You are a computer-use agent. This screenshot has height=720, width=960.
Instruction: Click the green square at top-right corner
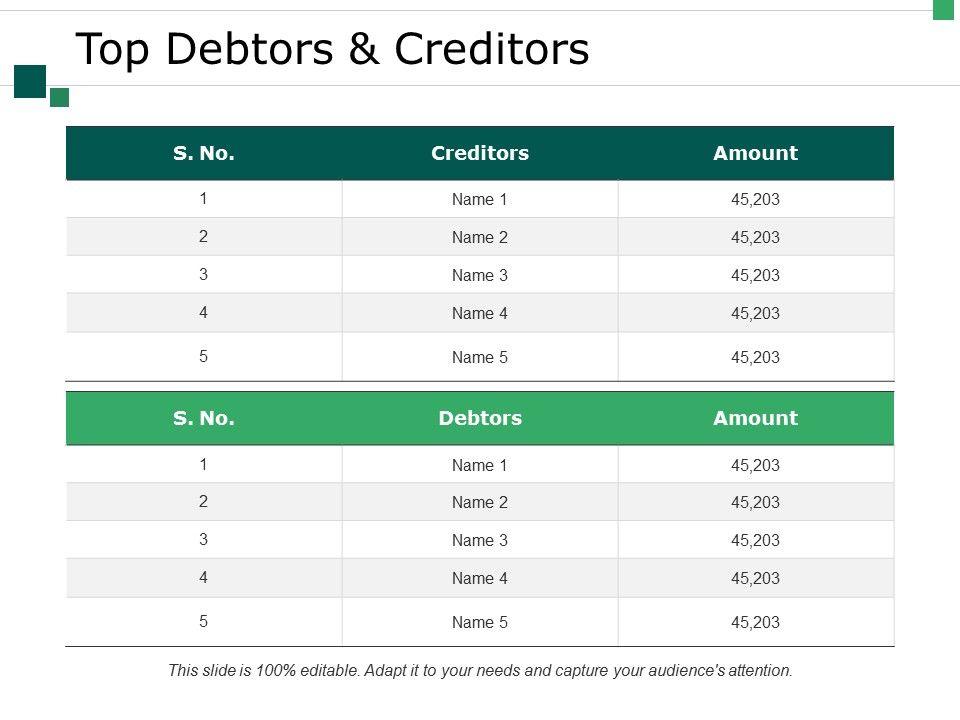[944, 9]
